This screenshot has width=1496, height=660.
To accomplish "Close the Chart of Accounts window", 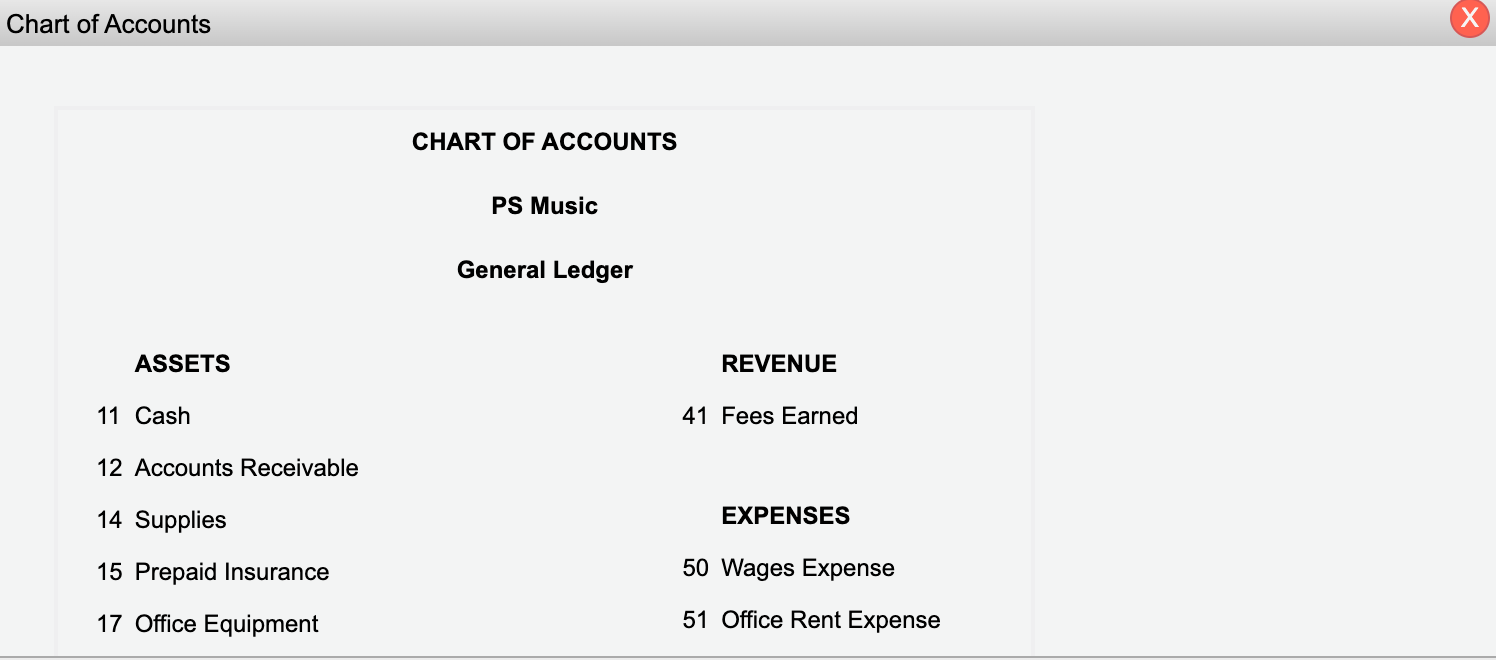I will (x=1469, y=18).
